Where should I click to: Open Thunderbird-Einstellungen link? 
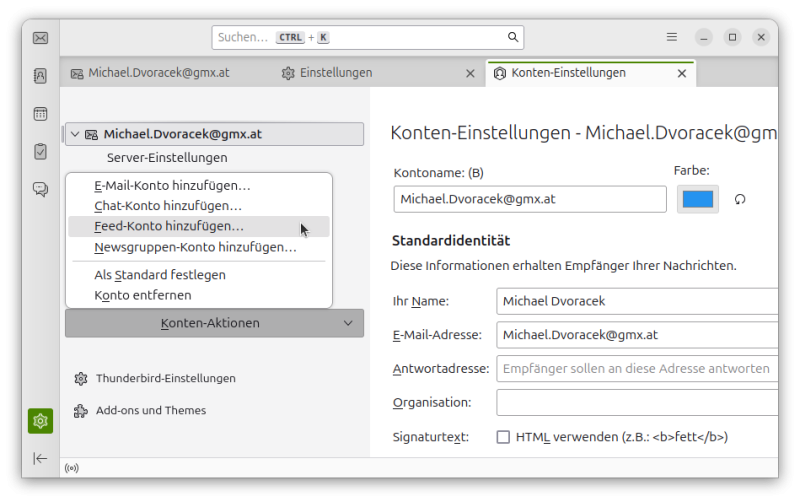[x=165, y=379]
